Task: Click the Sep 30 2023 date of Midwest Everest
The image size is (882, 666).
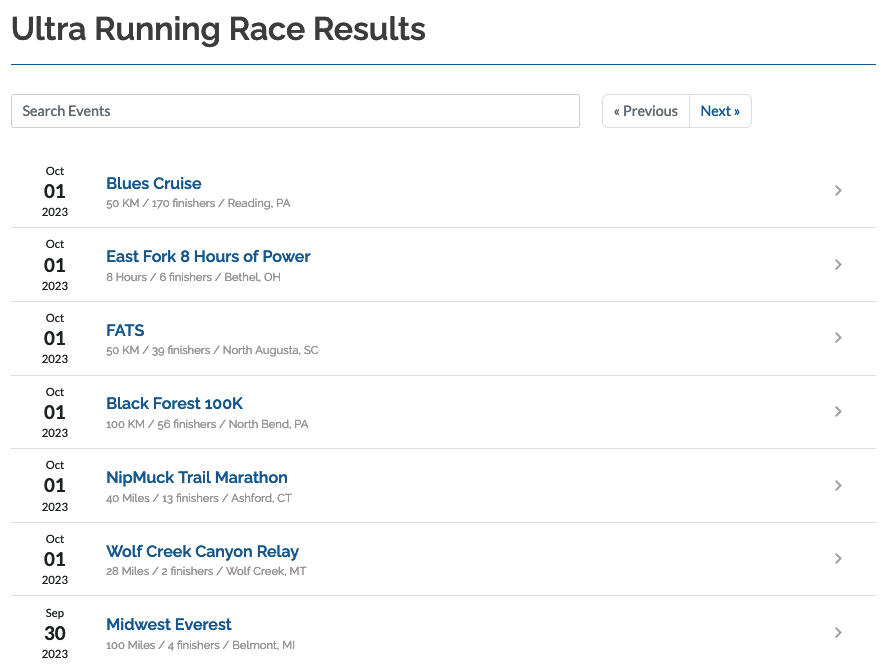Action: [55, 633]
